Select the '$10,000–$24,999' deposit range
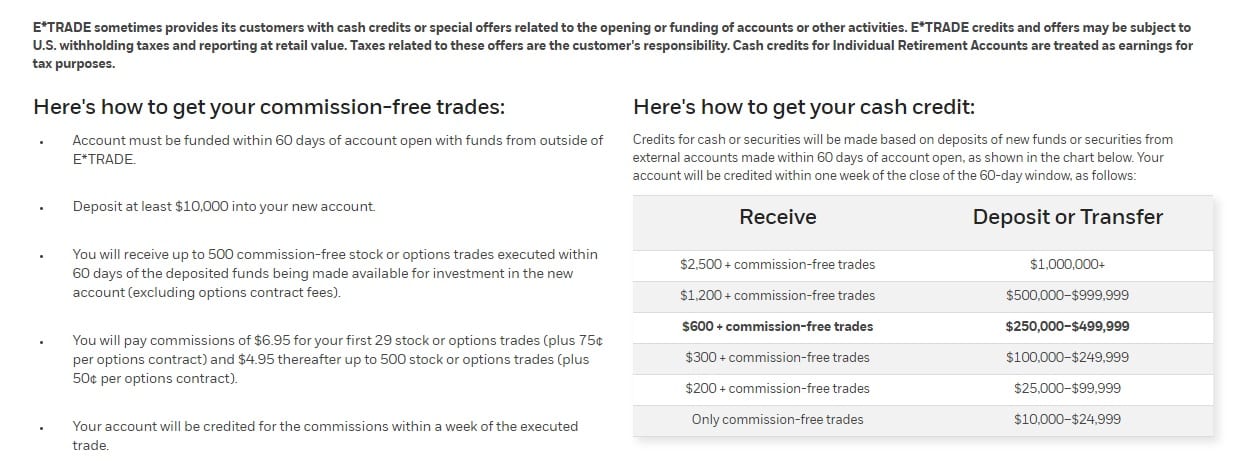Viewport: 1243px width, 461px height. [x=1067, y=420]
